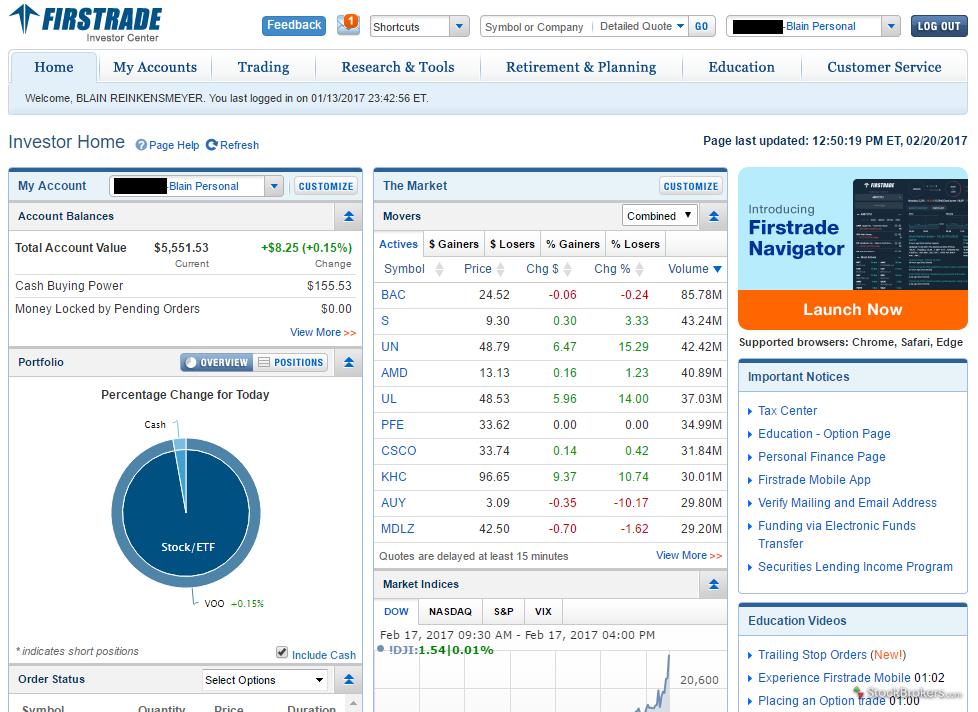
Task: Click Launch Now for Firstrade Navigator
Action: [853, 310]
